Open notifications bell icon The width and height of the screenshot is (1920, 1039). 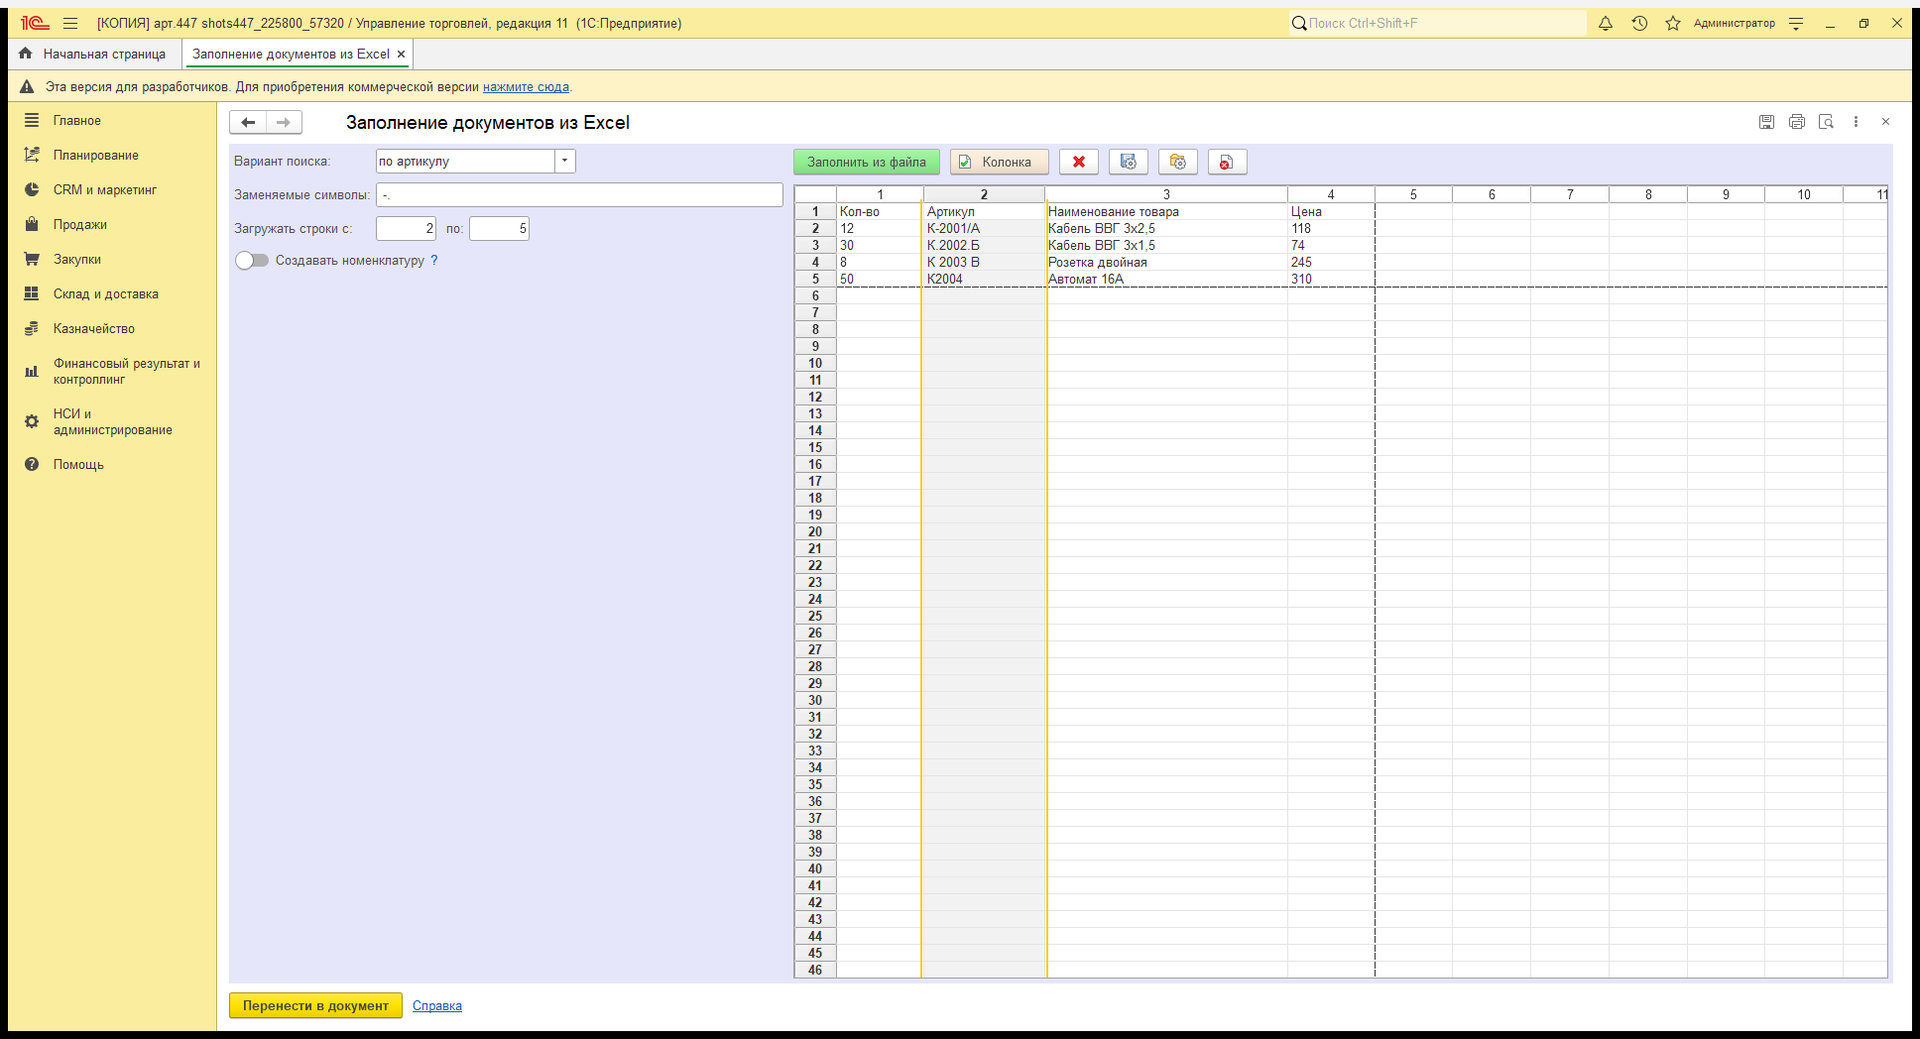pos(1605,23)
